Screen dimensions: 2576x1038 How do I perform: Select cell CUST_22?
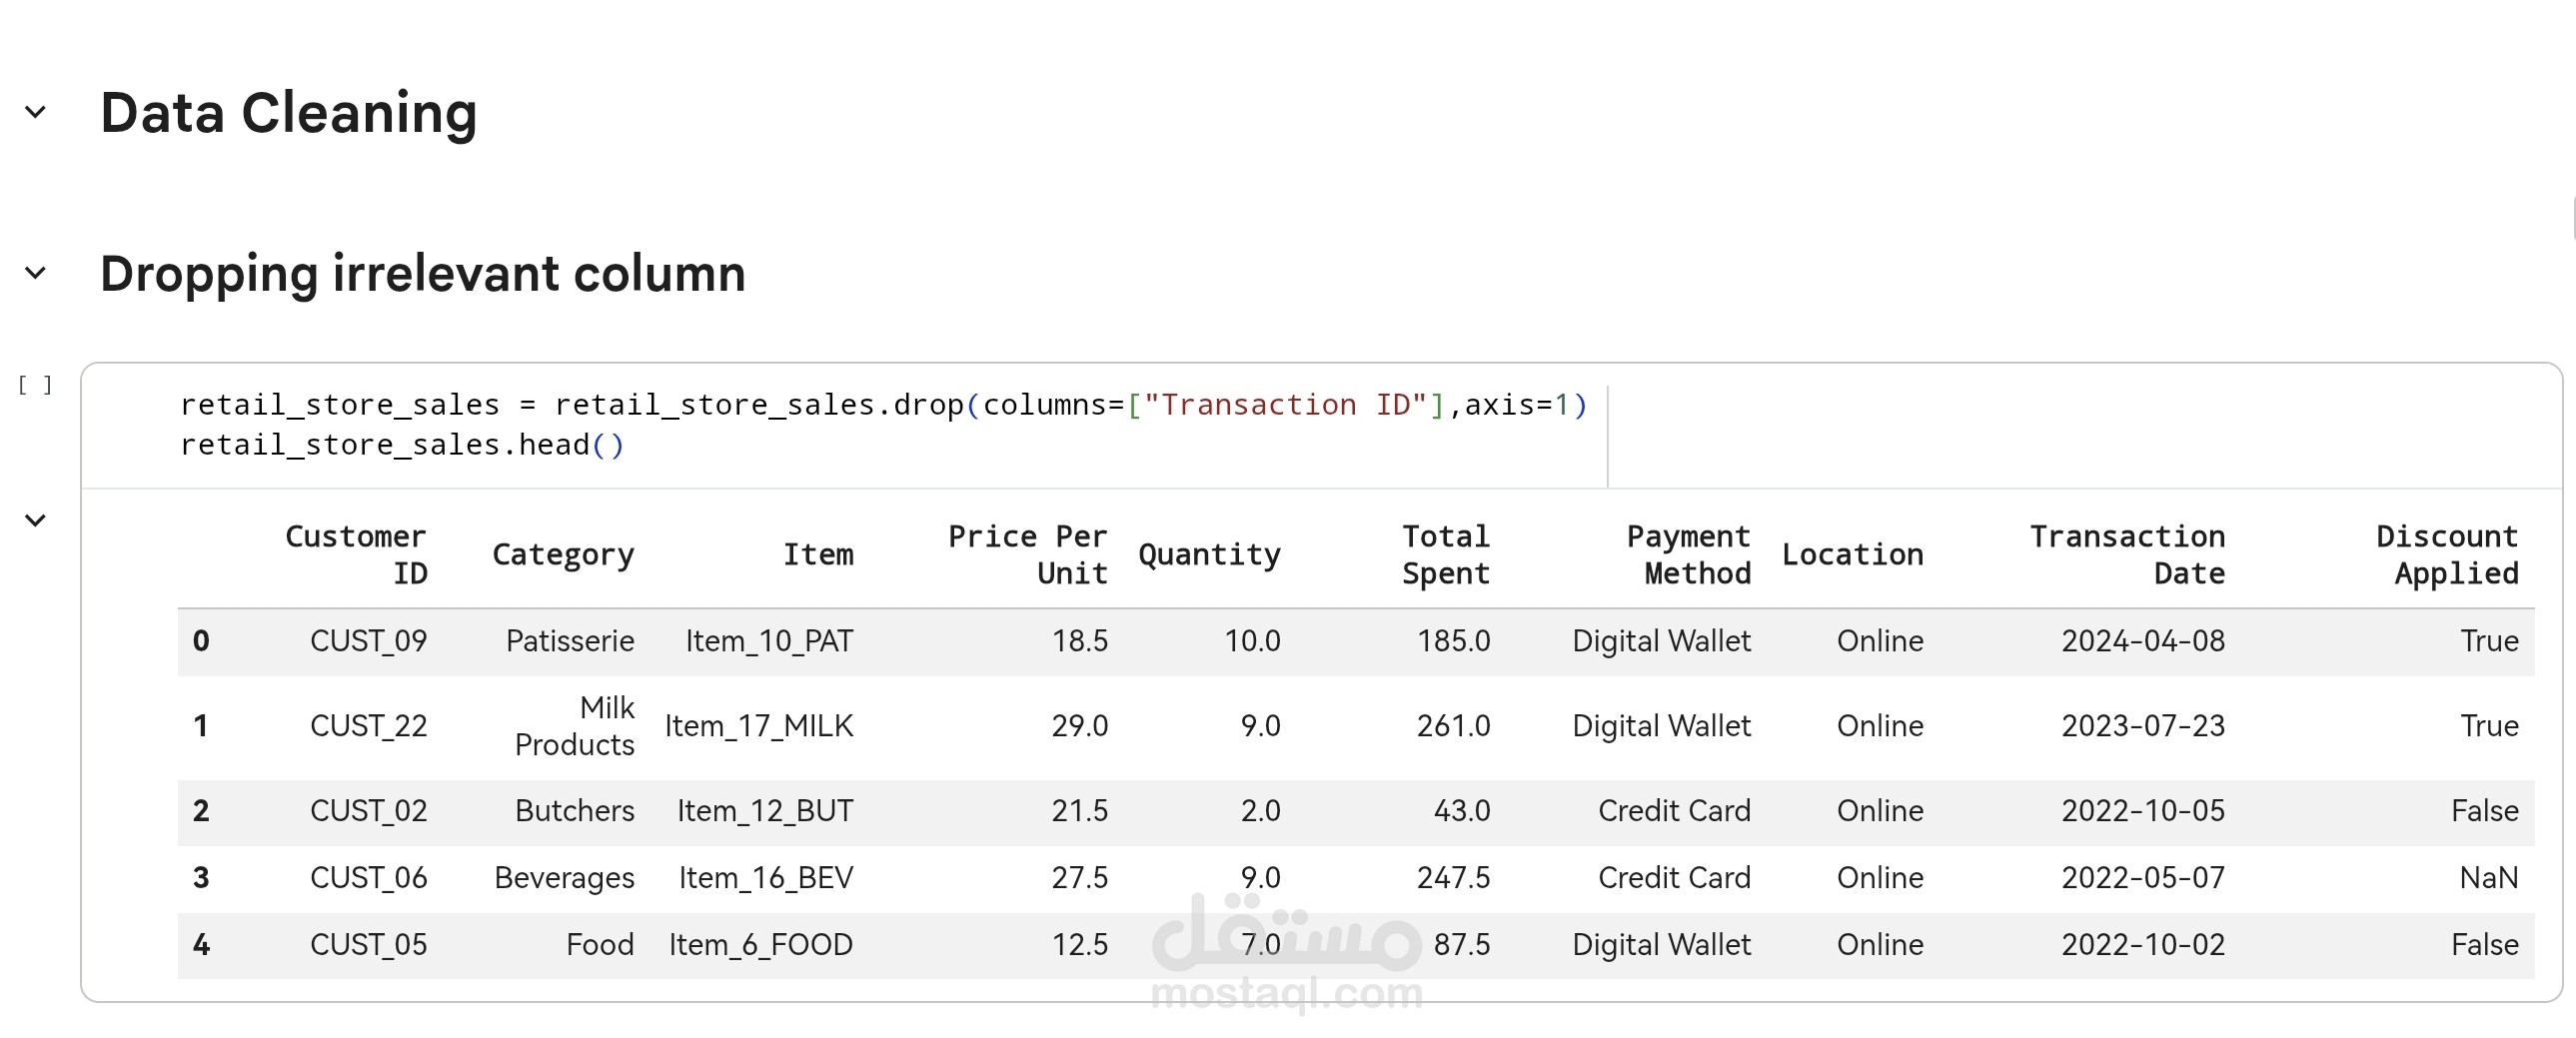click(x=369, y=726)
